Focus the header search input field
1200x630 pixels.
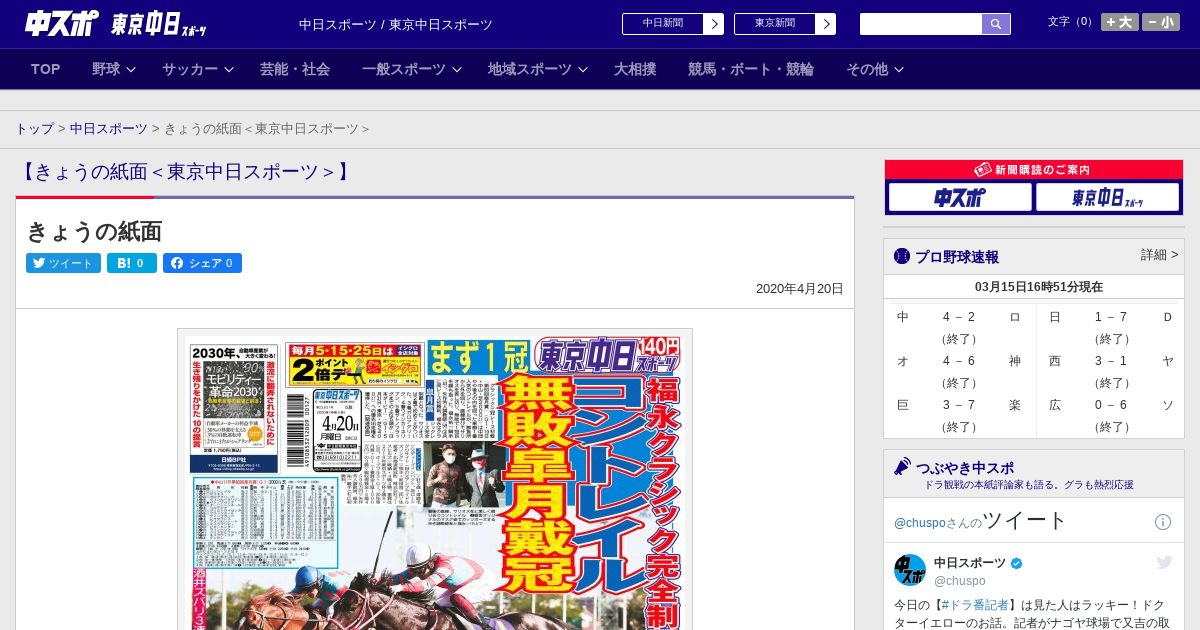[921, 24]
